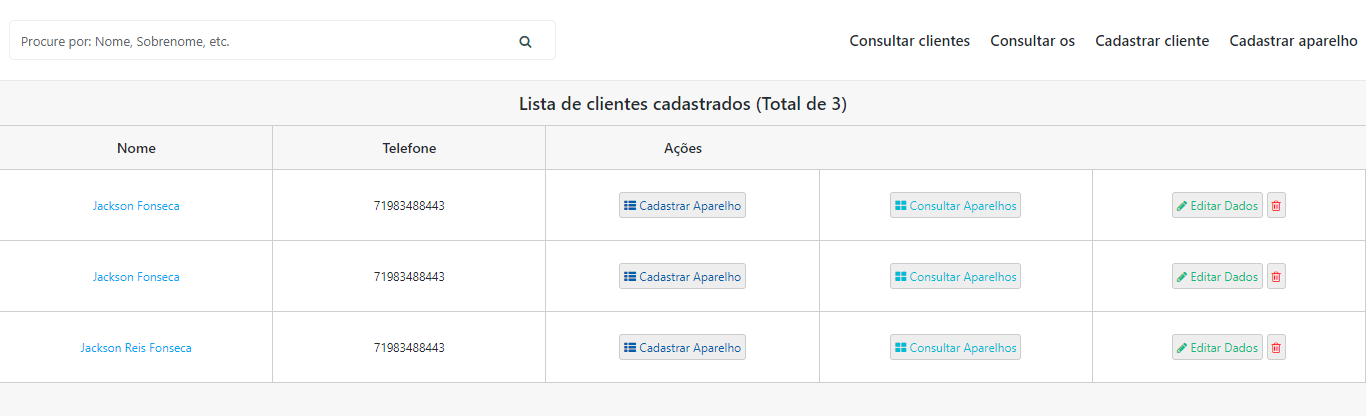Open the Consultar clientes menu item
The height and width of the screenshot is (416, 1366).
click(x=909, y=41)
